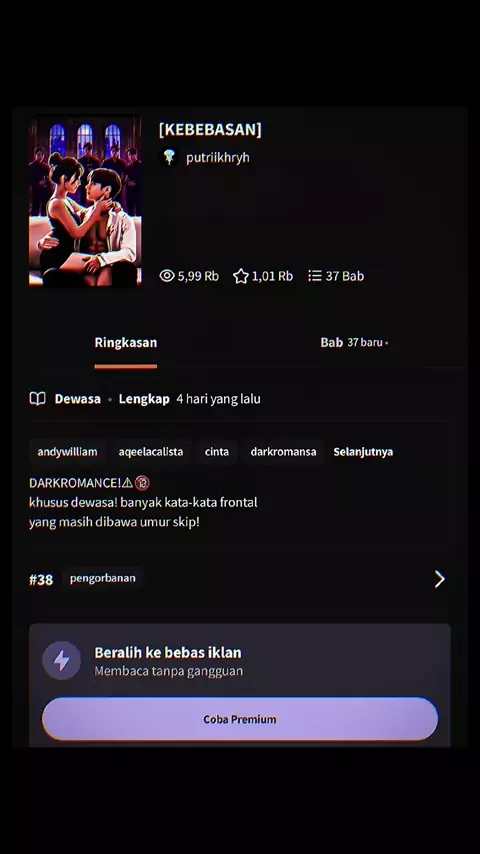Tap the star votes icon

[241, 276]
